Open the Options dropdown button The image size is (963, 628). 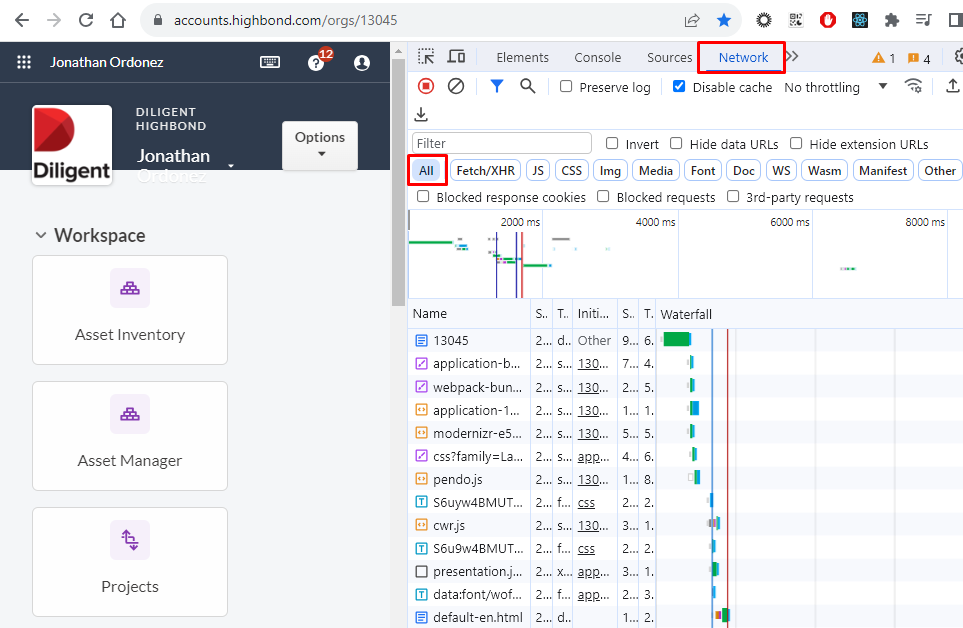point(320,145)
